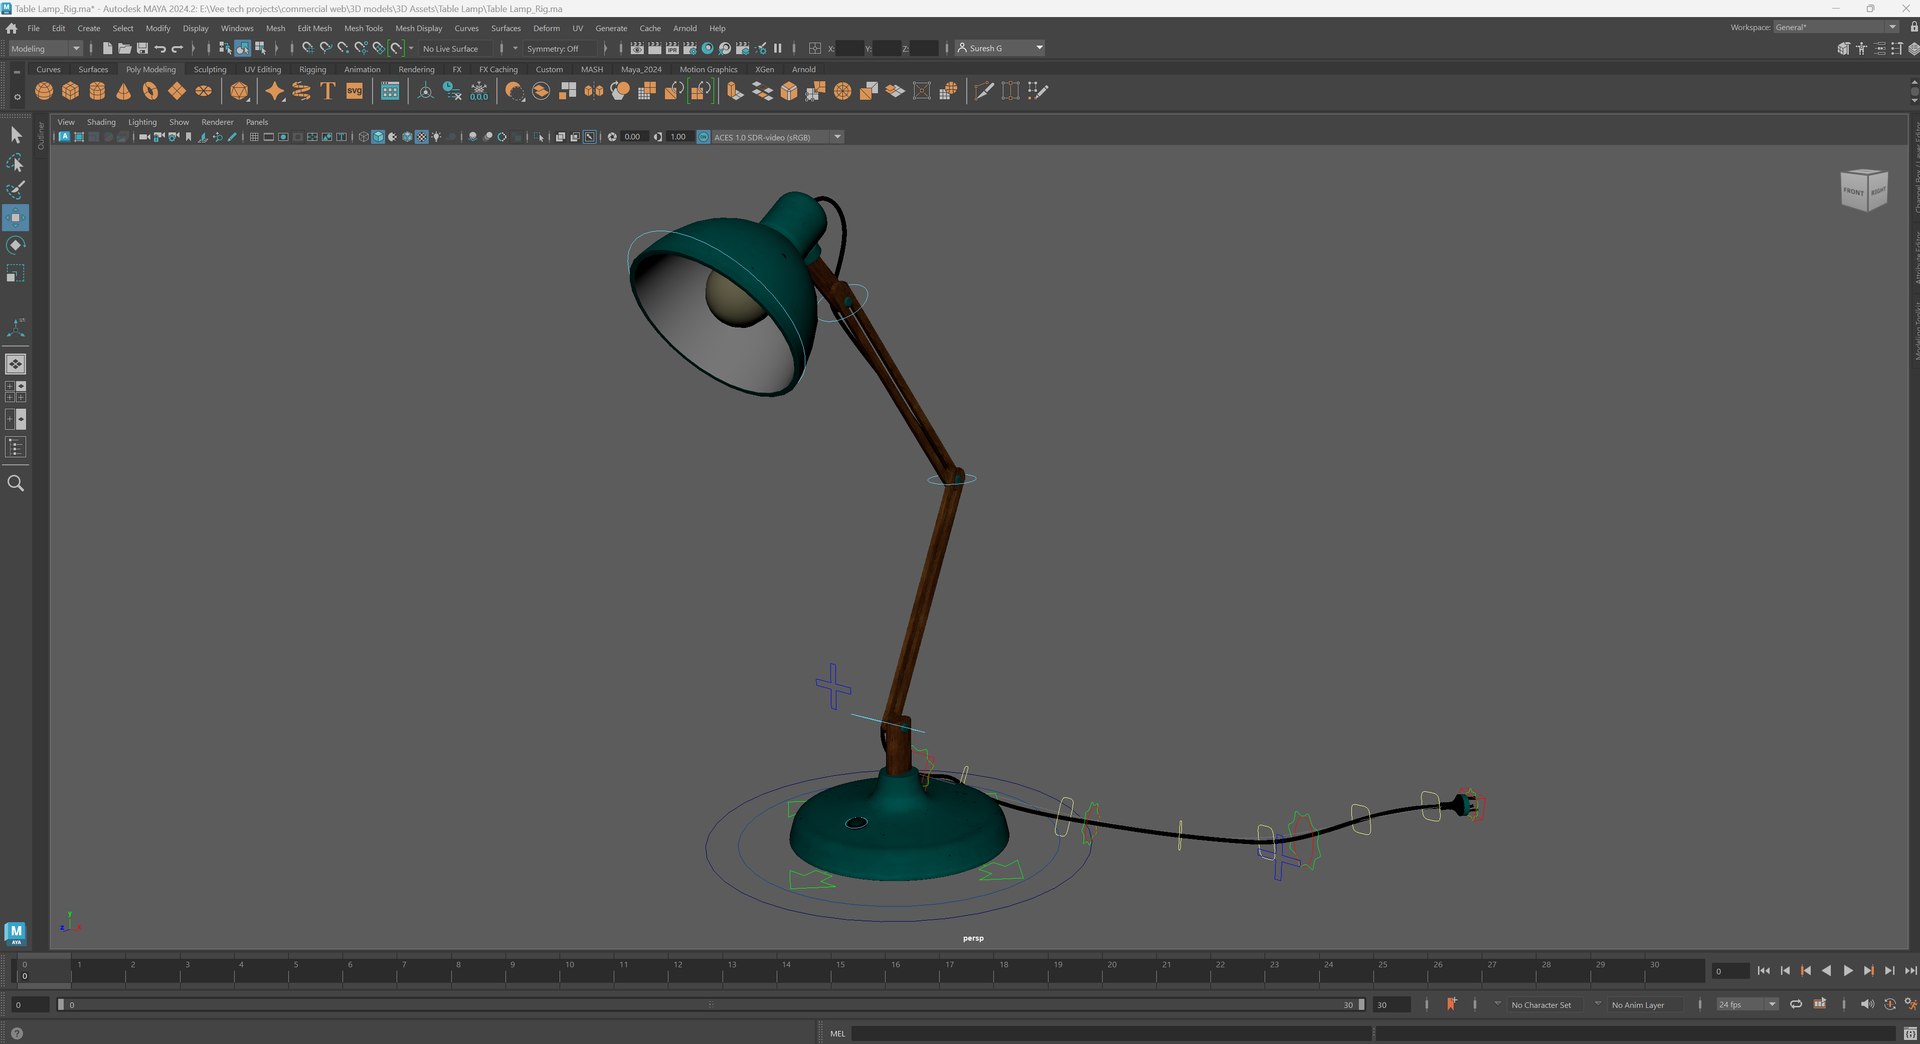Open the viewport Shading menu
Screen dimensions: 1920x1044
click(101, 122)
